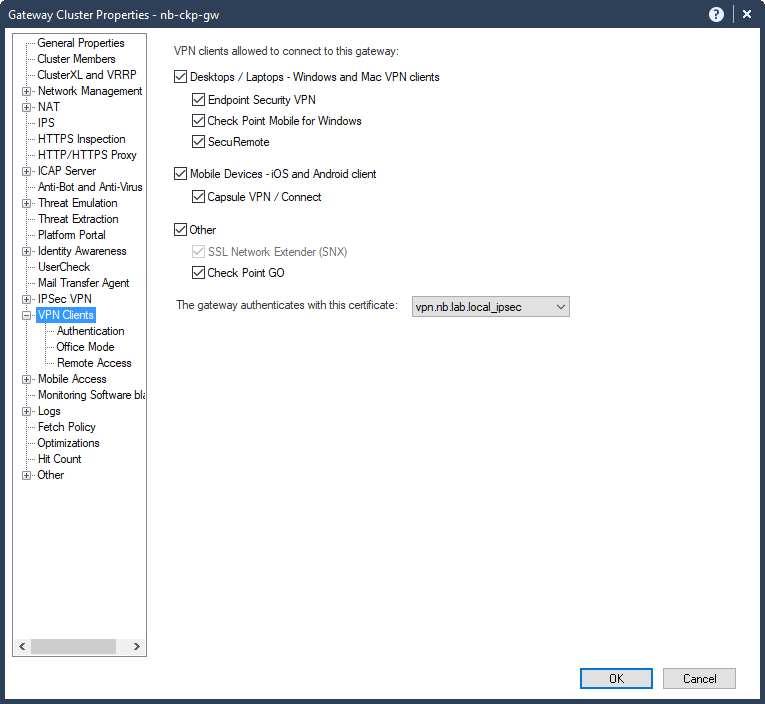Open the IPSec VPN page
Image resolution: width=765 pixels, height=704 pixels.
coord(65,299)
